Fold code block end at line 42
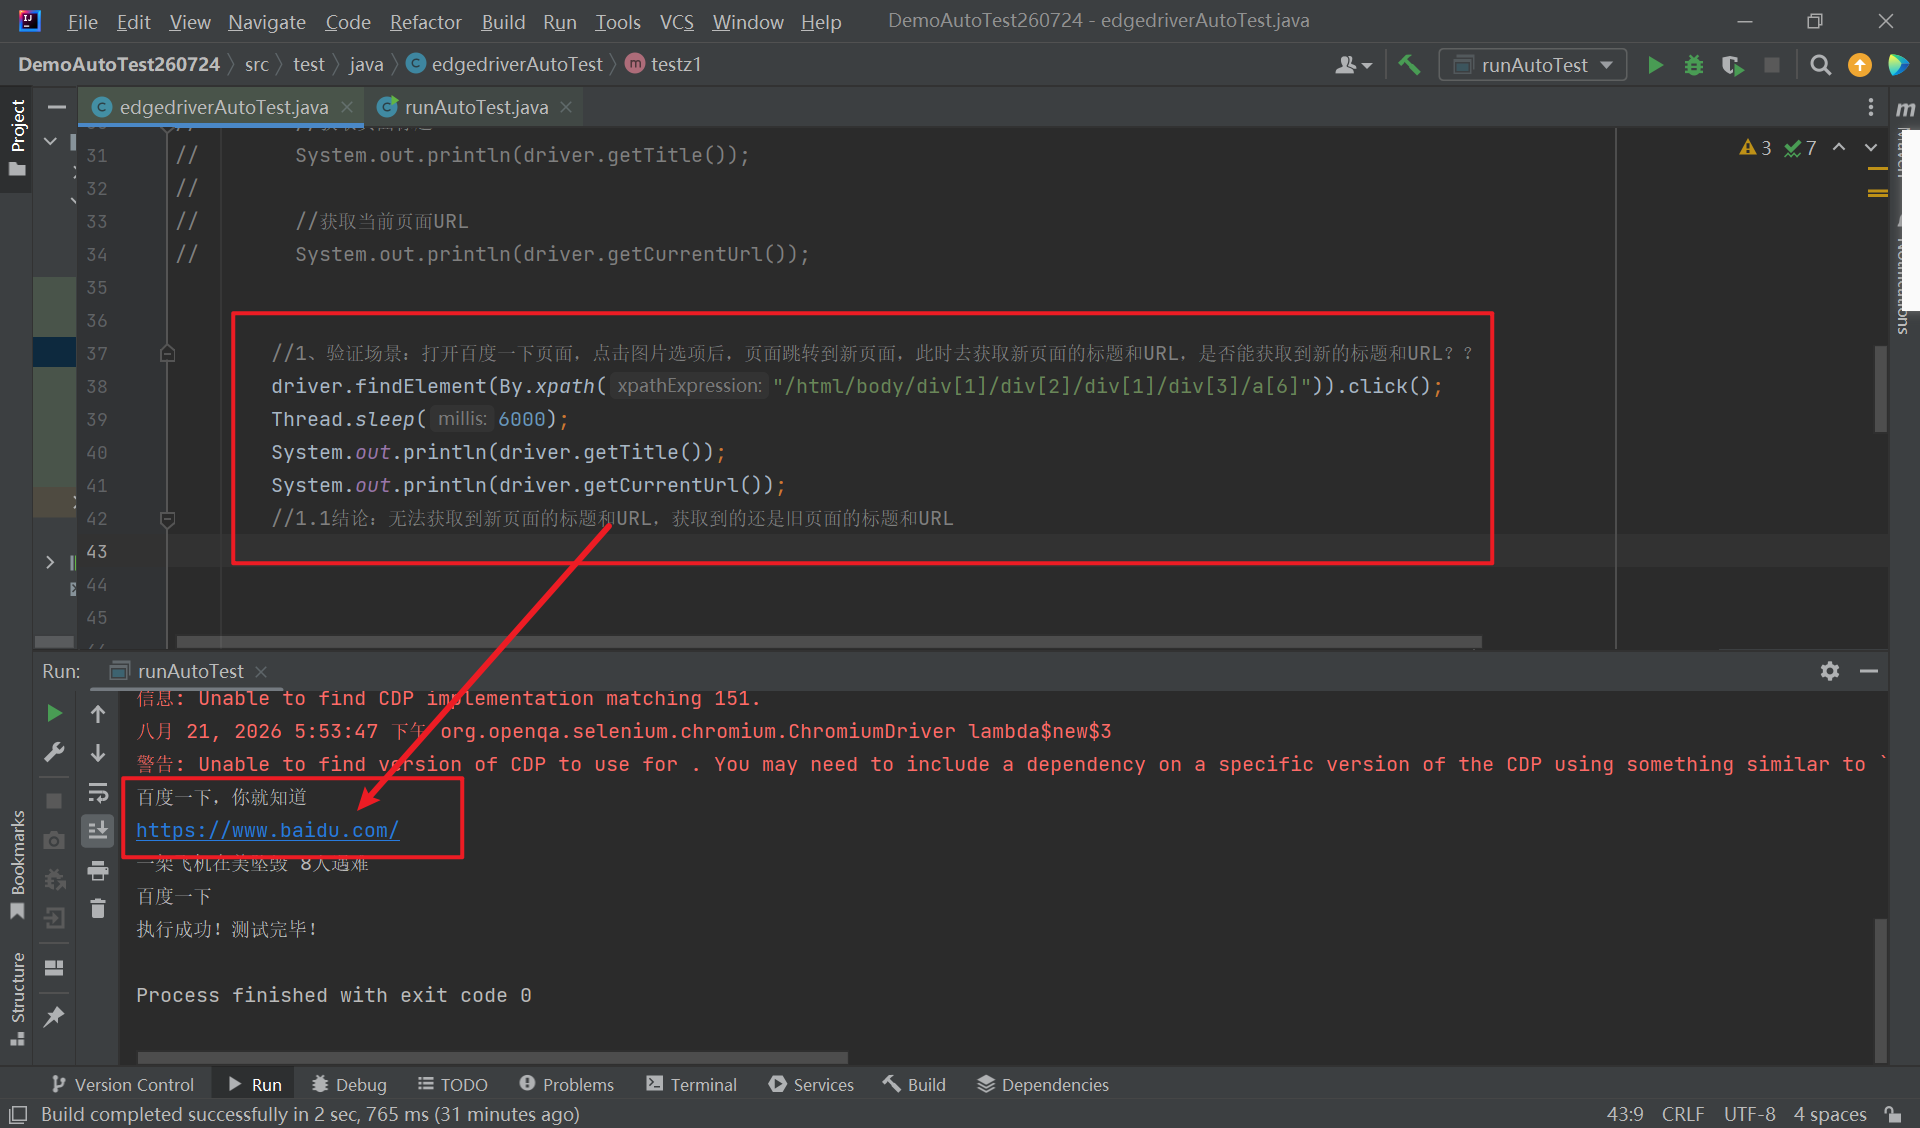 pyautogui.click(x=168, y=519)
